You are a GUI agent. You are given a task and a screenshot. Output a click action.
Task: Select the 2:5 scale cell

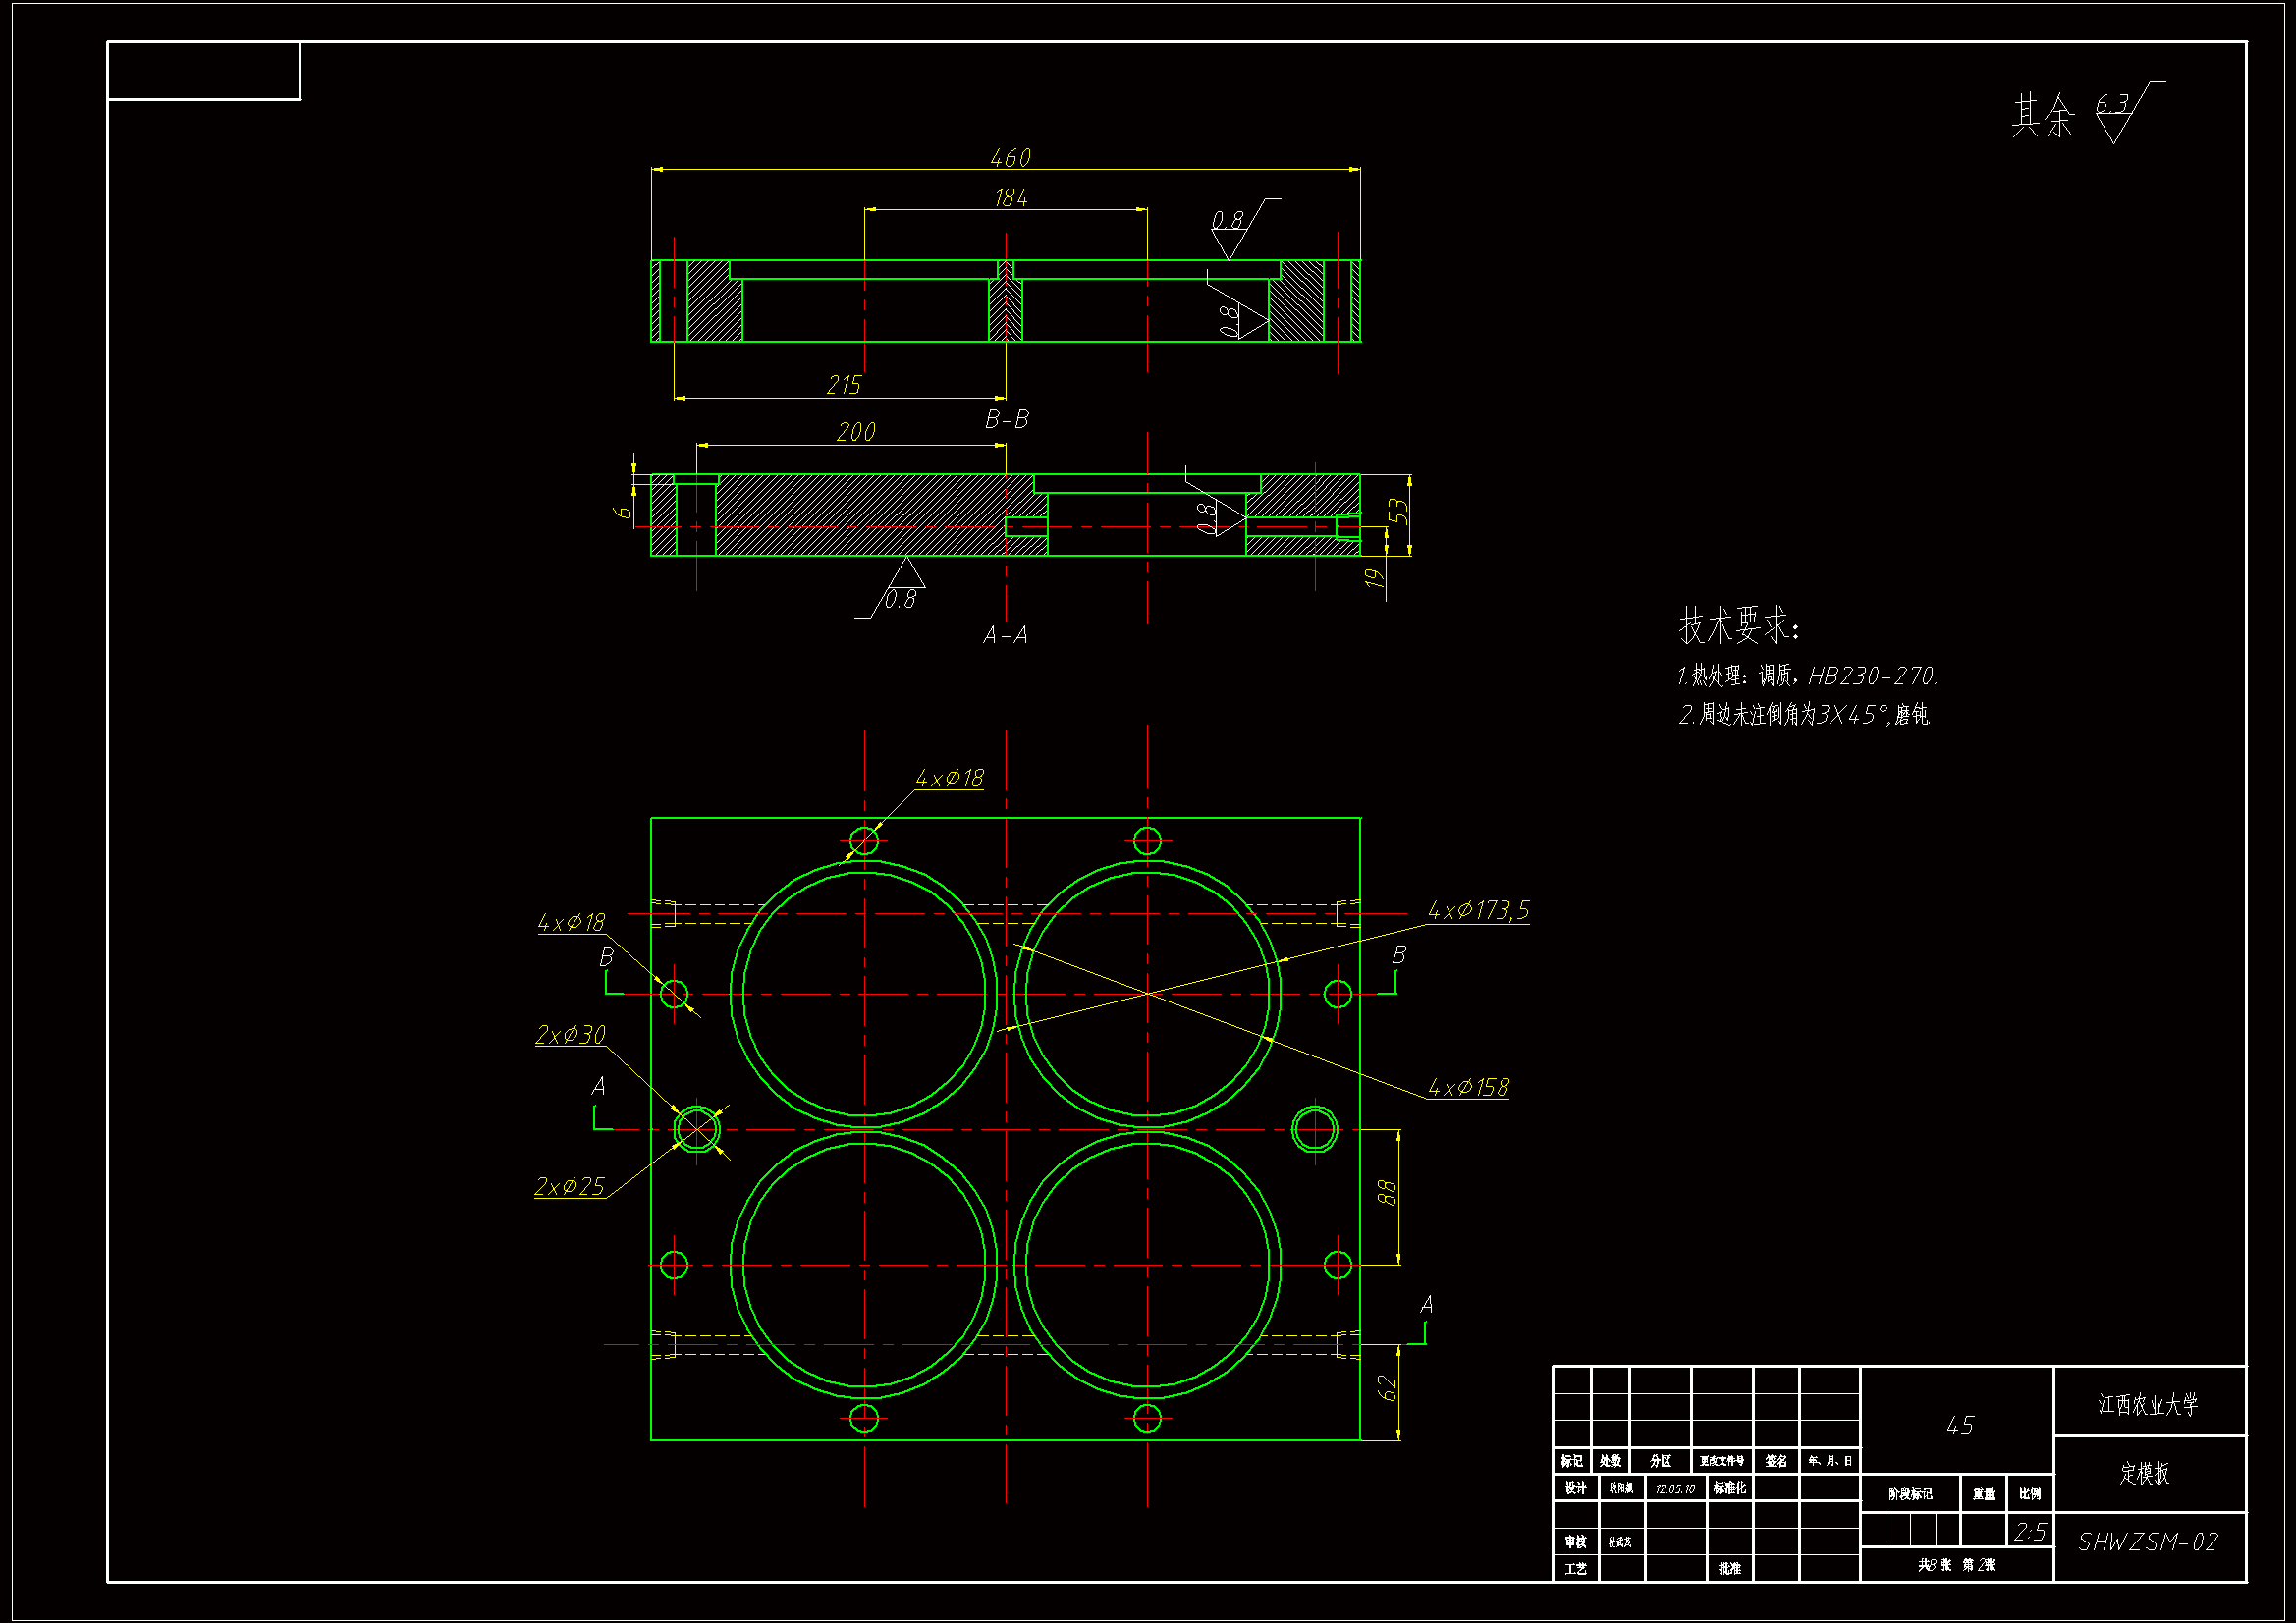2029,1532
